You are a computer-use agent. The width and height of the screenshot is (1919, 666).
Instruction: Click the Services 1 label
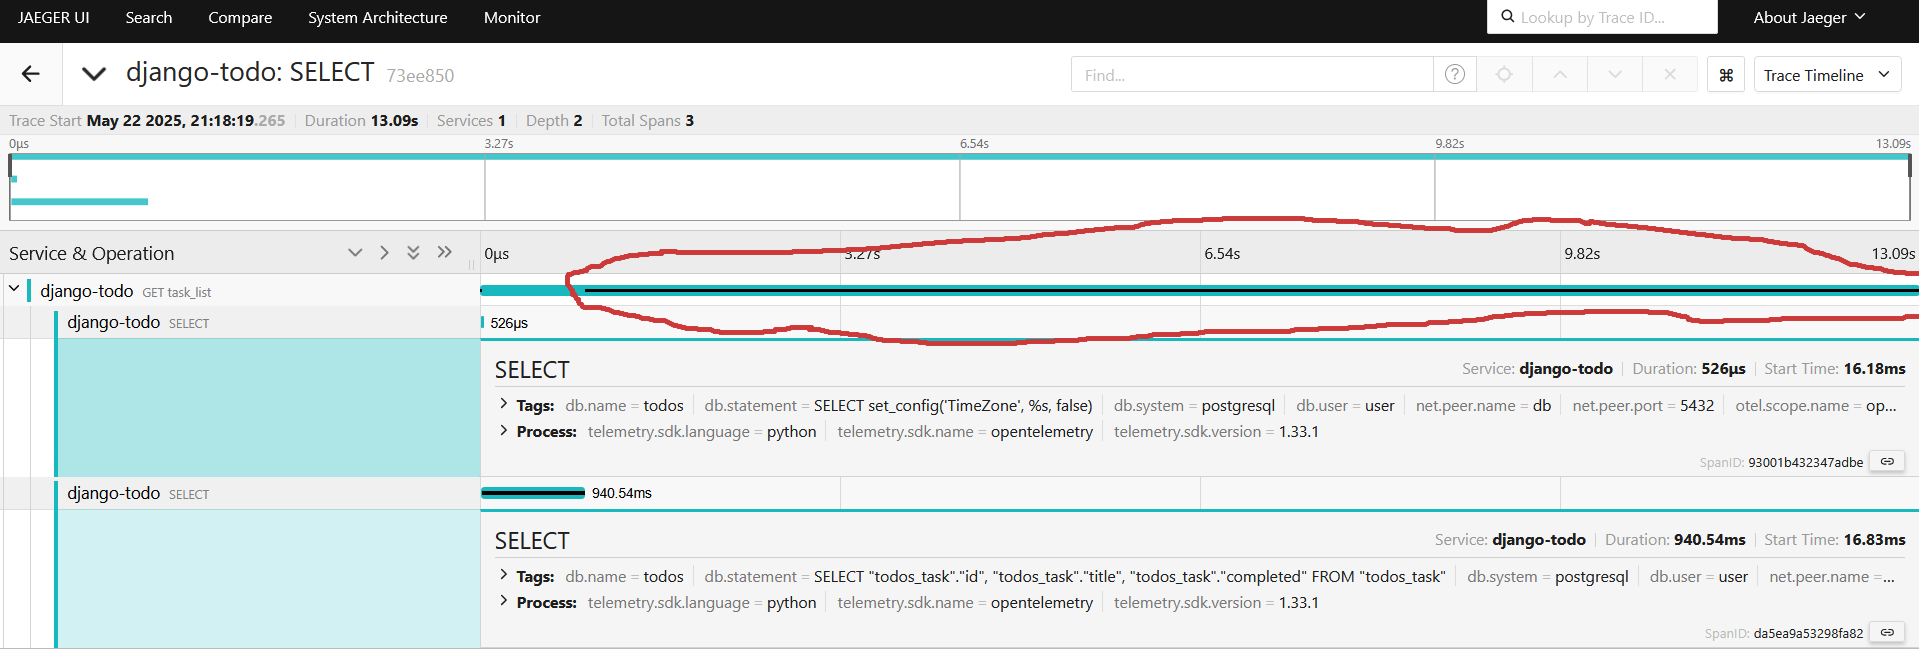pyautogui.click(x=471, y=120)
